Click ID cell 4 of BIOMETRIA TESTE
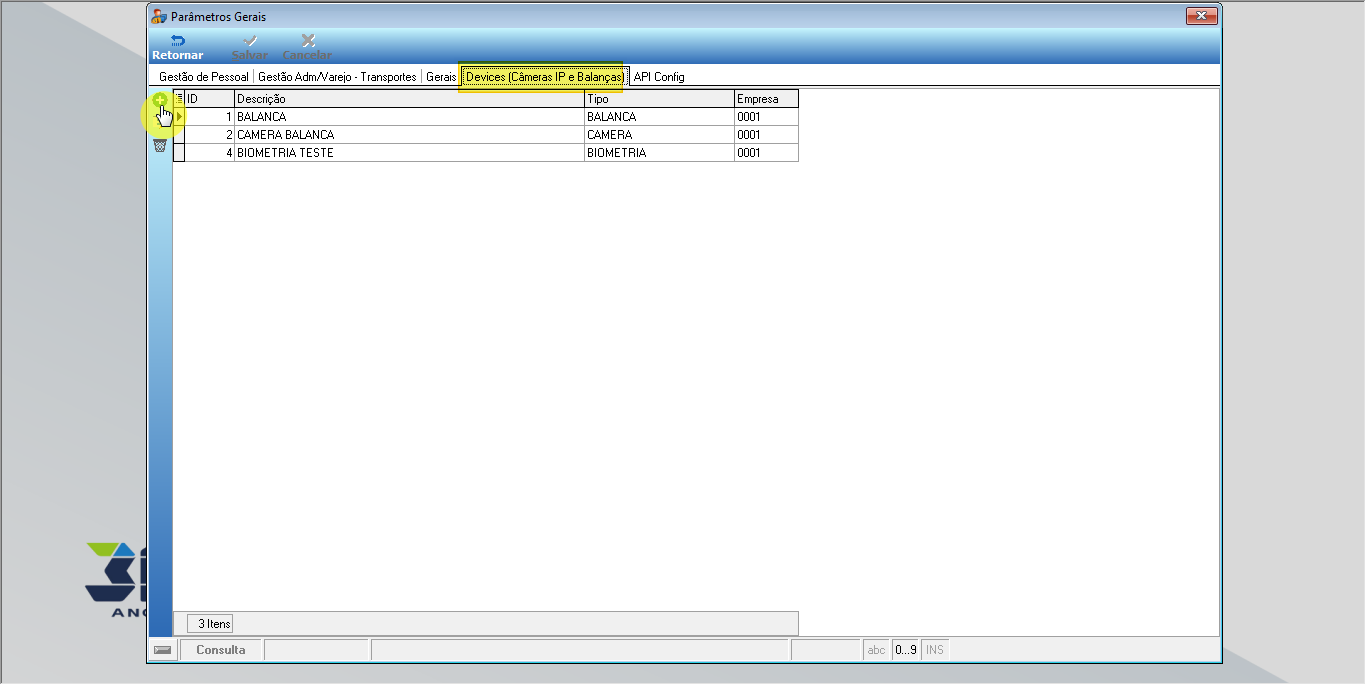The image size is (1366, 685). 210,153
